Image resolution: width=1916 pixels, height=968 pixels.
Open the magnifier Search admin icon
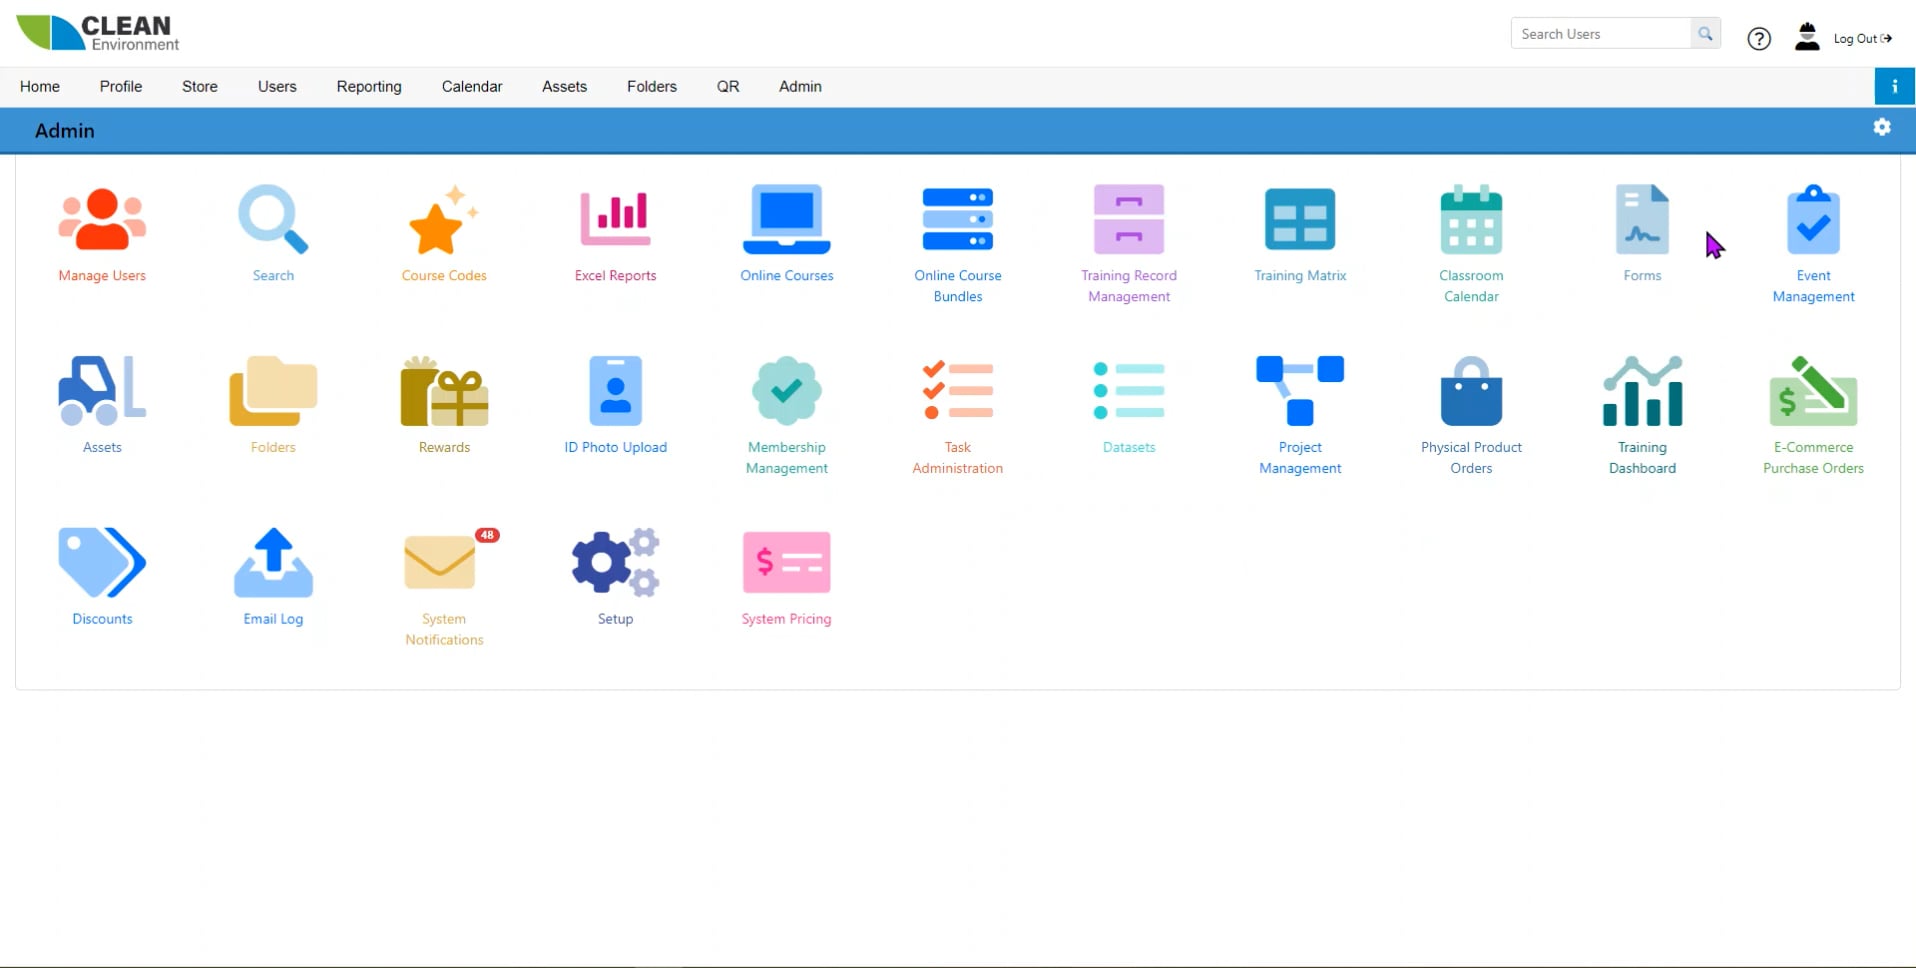click(273, 219)
